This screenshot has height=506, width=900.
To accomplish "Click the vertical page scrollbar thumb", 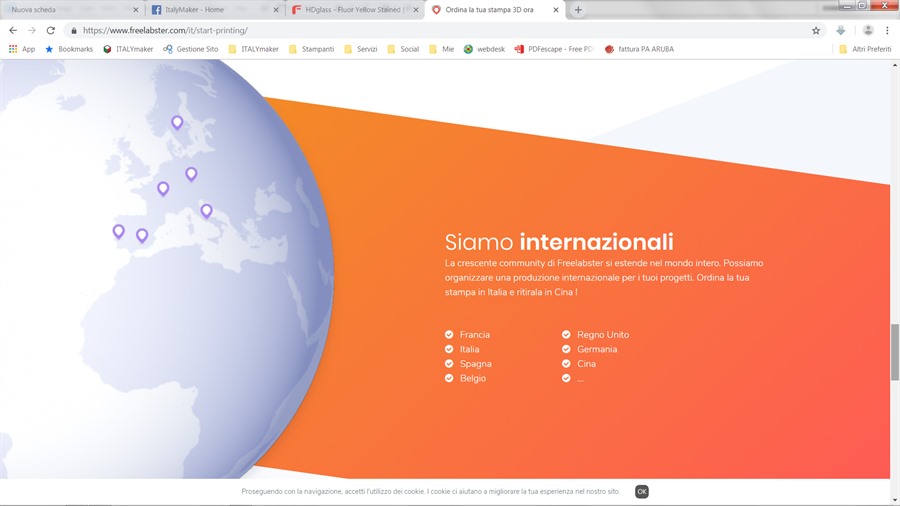I will [x=895, y=352].
